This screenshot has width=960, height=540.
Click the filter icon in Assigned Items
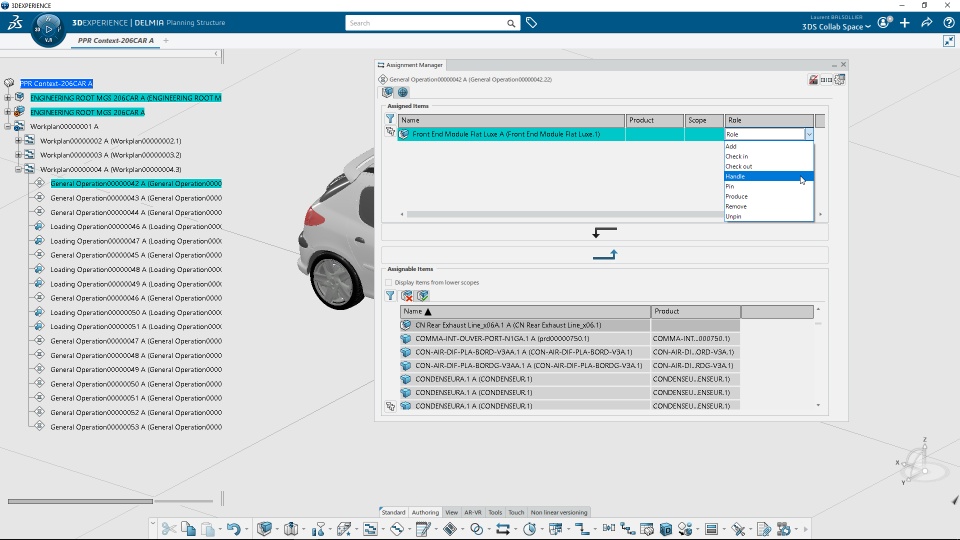(x=390, y=119)
